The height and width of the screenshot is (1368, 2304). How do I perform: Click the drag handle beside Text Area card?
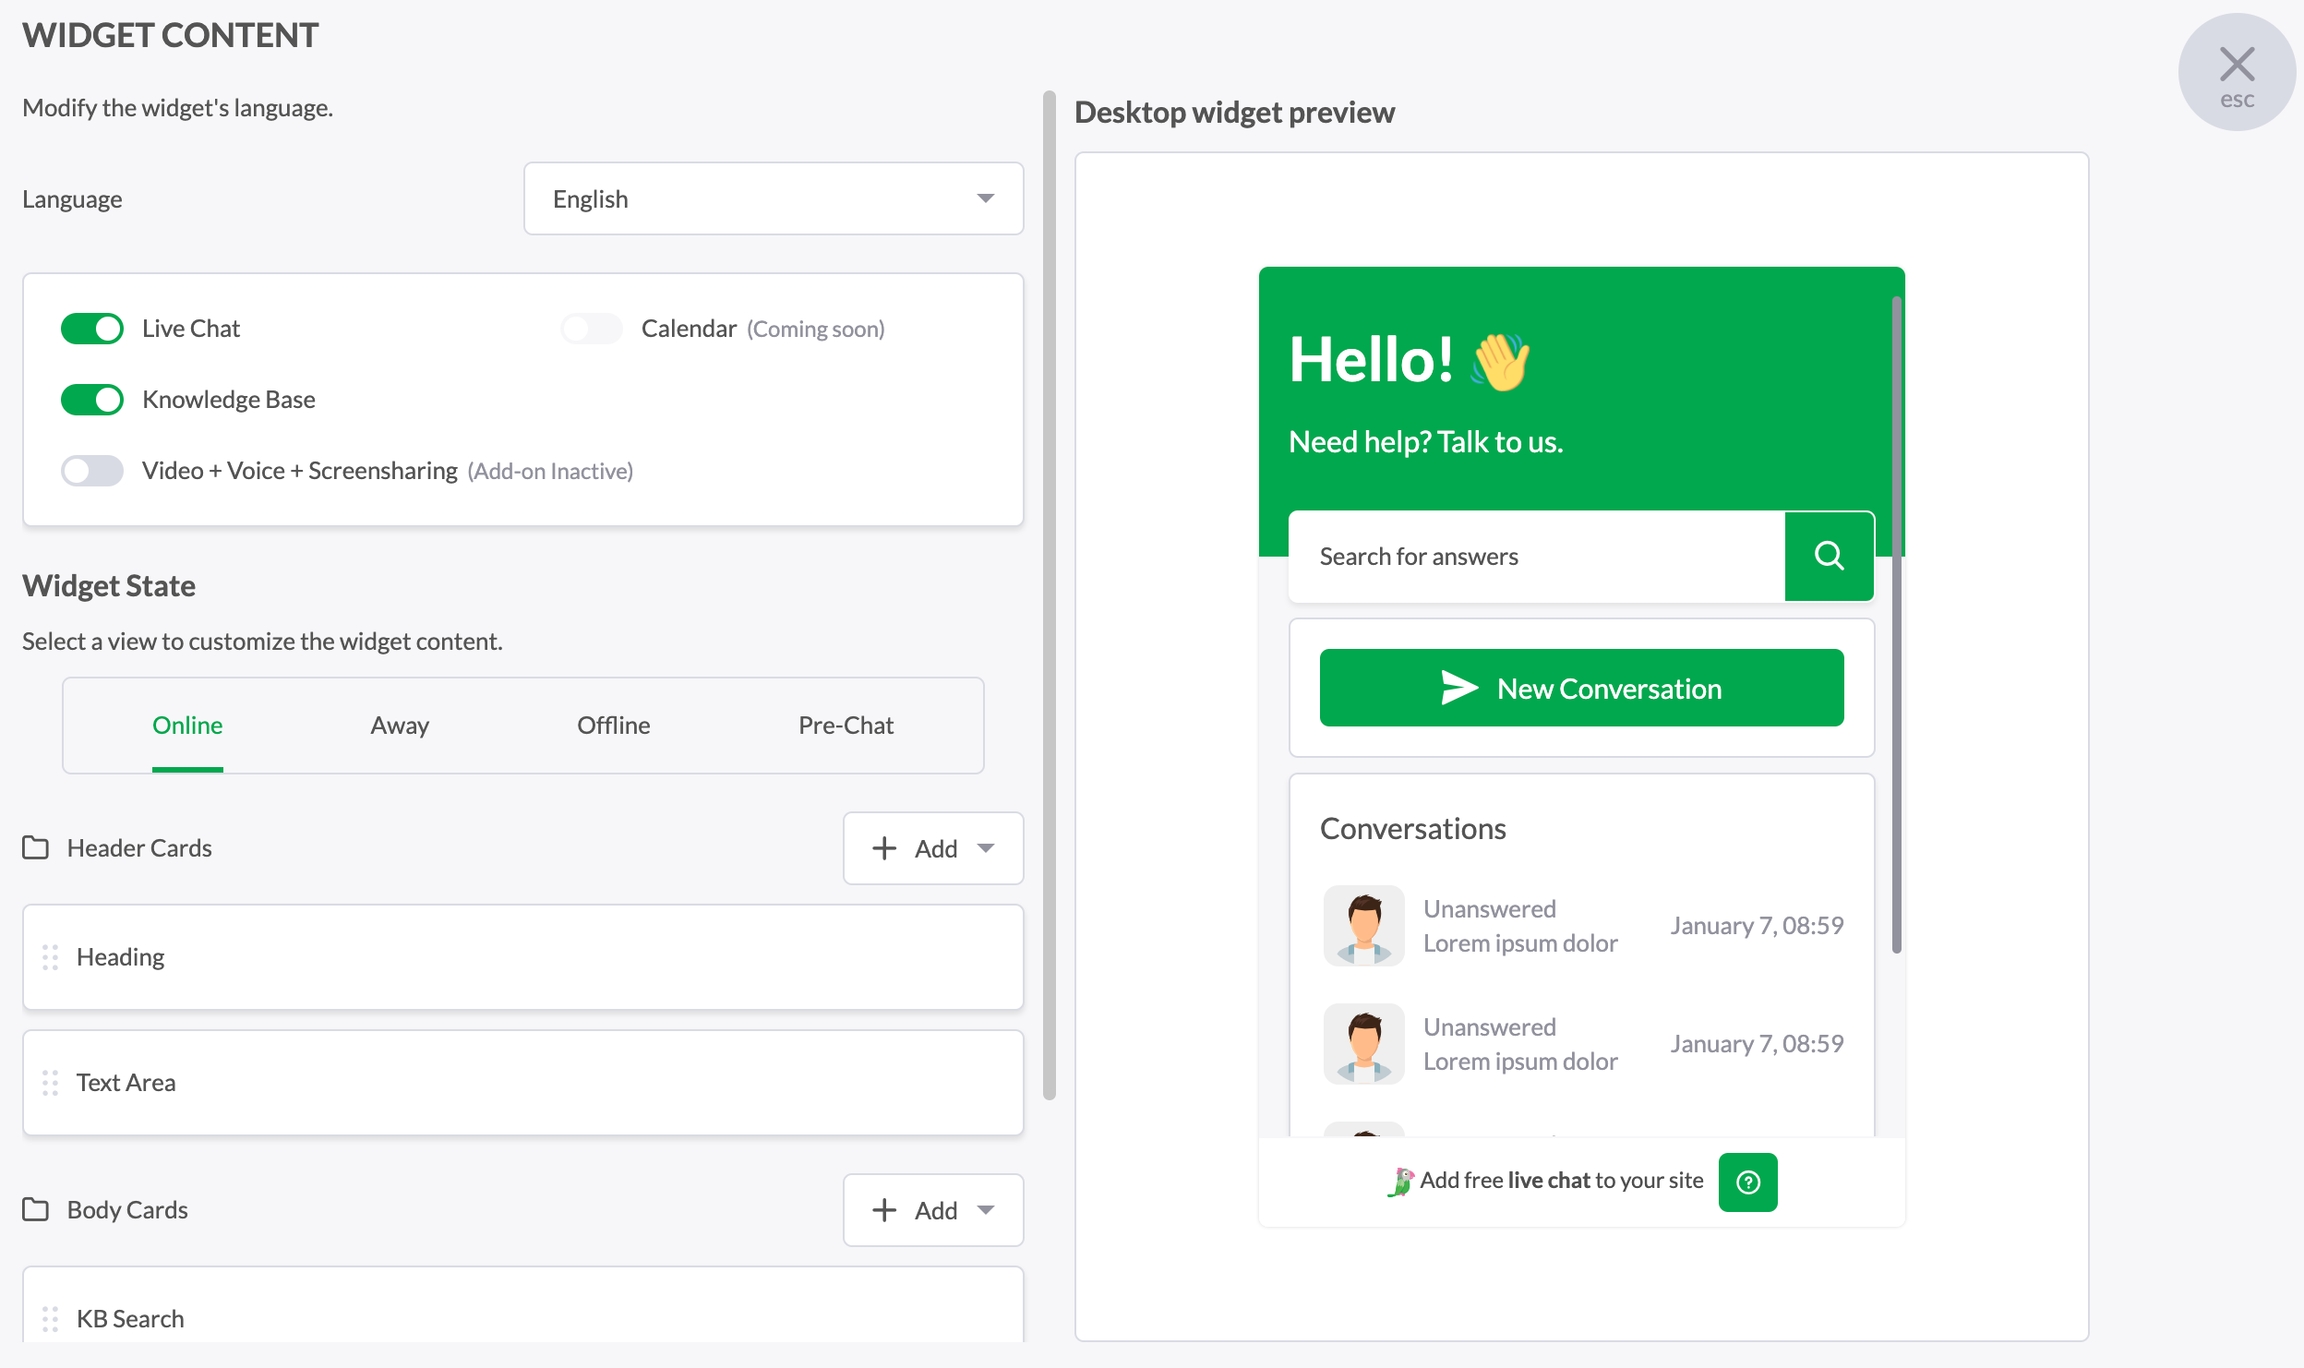click(50, 1083)
